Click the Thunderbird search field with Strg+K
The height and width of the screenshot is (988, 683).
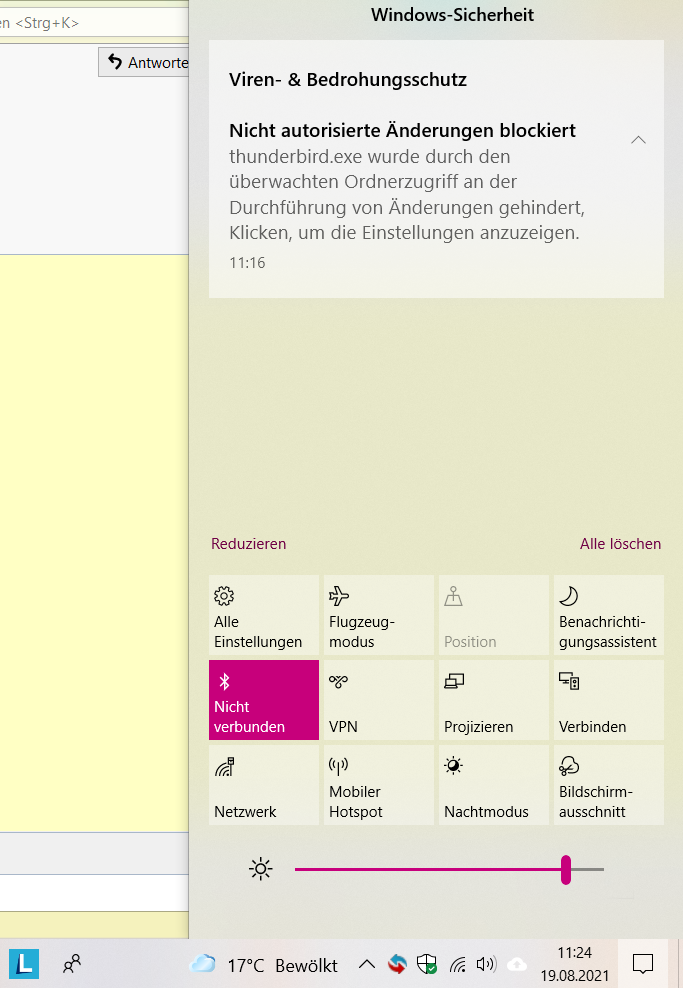coord(93,23)
